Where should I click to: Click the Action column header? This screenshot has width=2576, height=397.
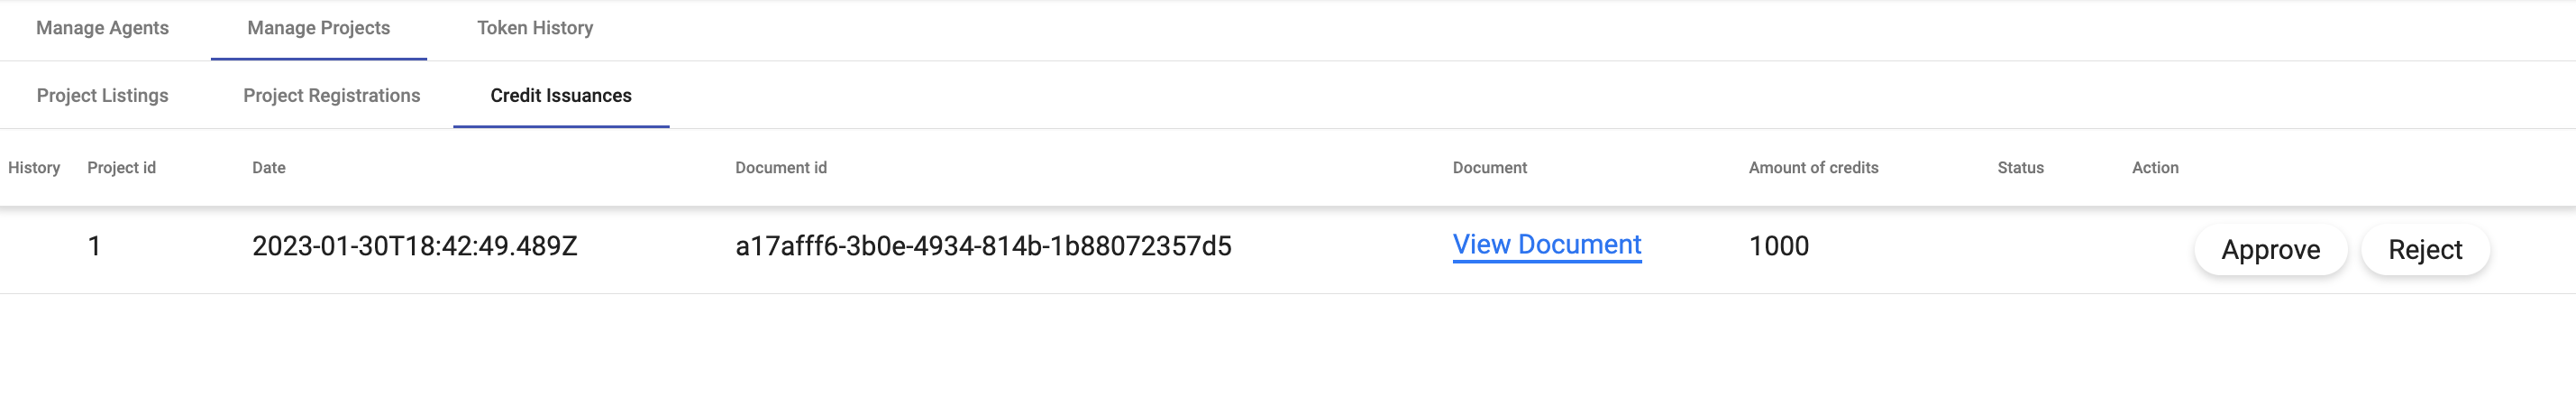tap(2154, 168)
